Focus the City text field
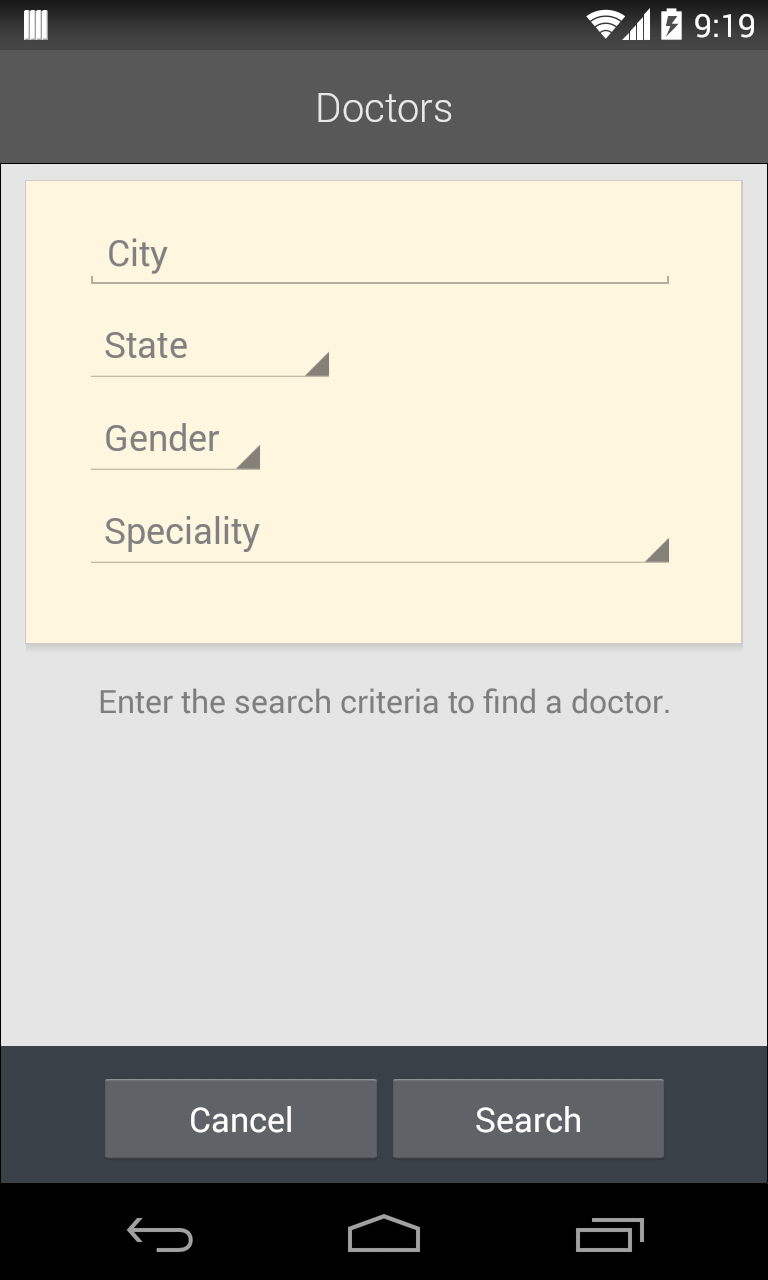 [x=379, y=255]
